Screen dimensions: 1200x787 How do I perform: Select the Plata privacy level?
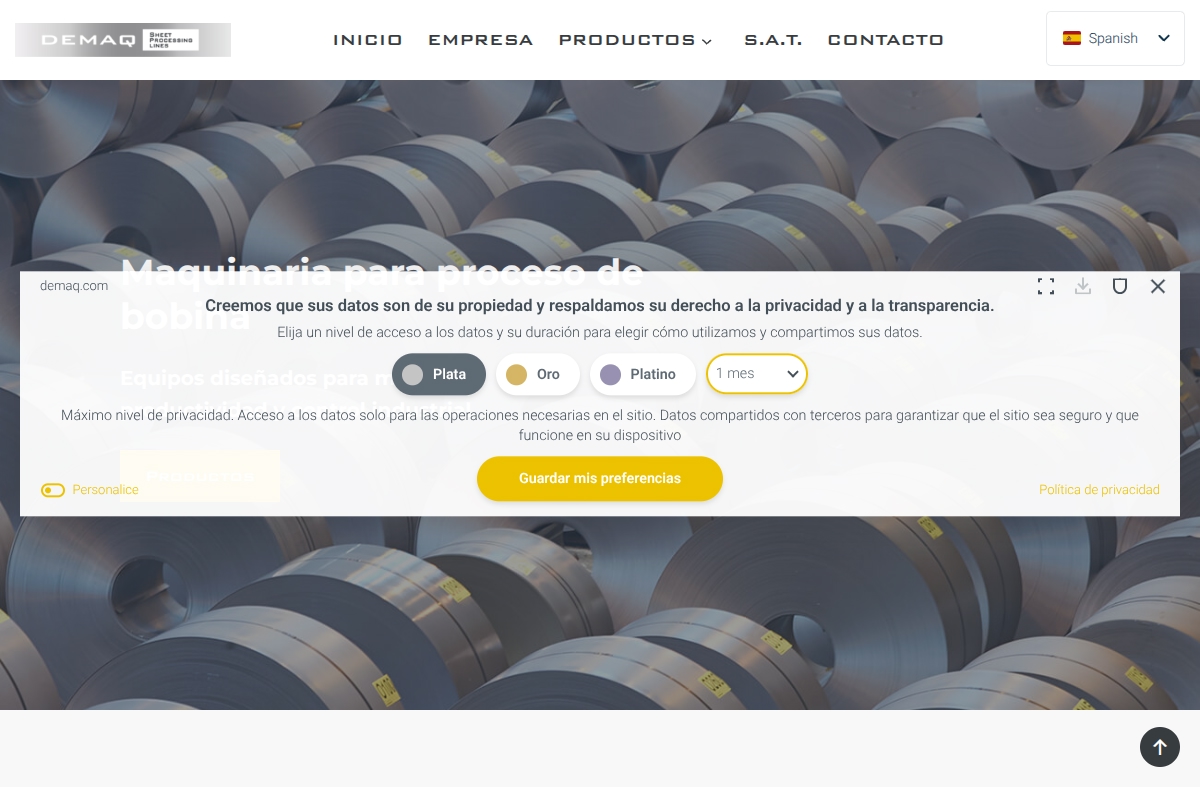click(x=438, y=375)
